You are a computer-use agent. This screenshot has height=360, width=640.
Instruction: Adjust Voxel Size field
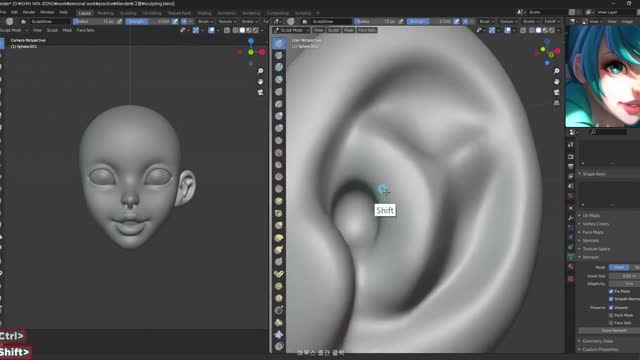pos(624,276)
